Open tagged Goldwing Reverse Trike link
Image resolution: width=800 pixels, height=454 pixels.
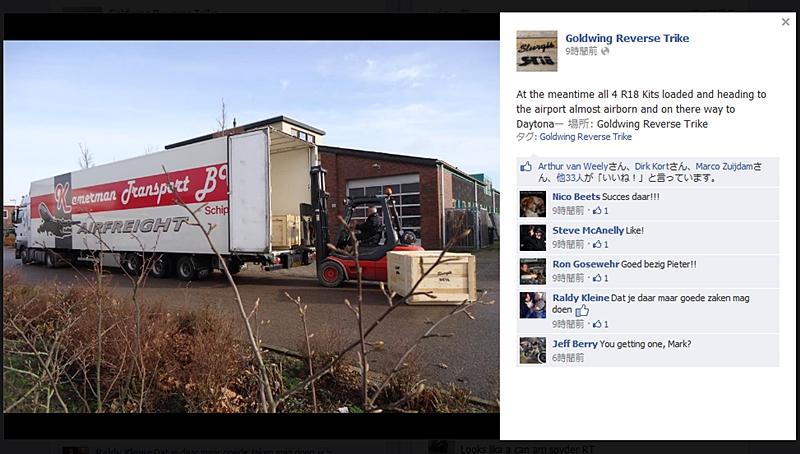click(x=586, y=137)
